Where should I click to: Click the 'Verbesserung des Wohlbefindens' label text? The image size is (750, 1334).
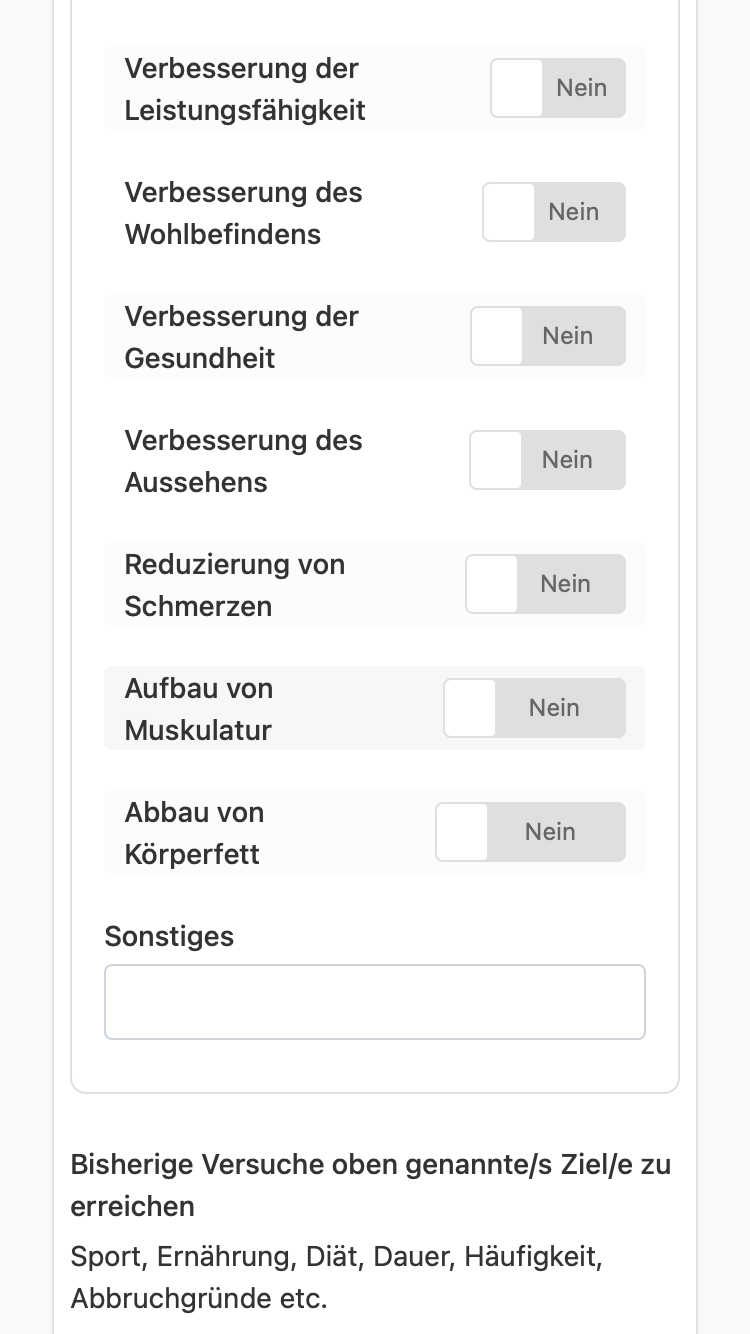[x=243, y=213]
